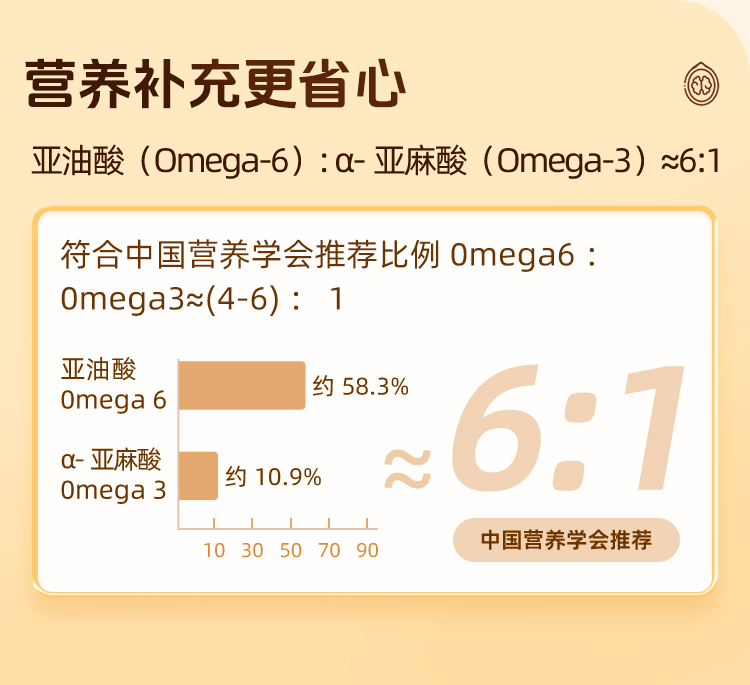Viewport: 750px width, 685px height.
Task: Select the 亚油酸 Omega 6 bar
Action: click(242, 385)
